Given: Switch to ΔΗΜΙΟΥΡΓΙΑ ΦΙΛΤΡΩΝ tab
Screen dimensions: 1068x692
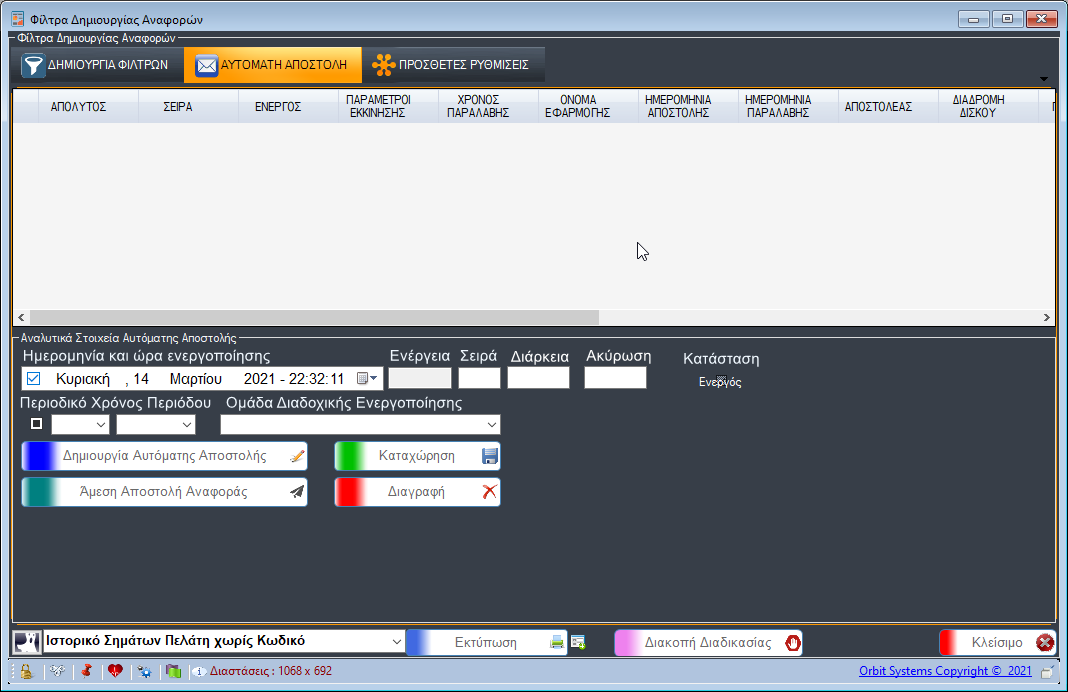Looking at the screenshot, I should [95, 65].
